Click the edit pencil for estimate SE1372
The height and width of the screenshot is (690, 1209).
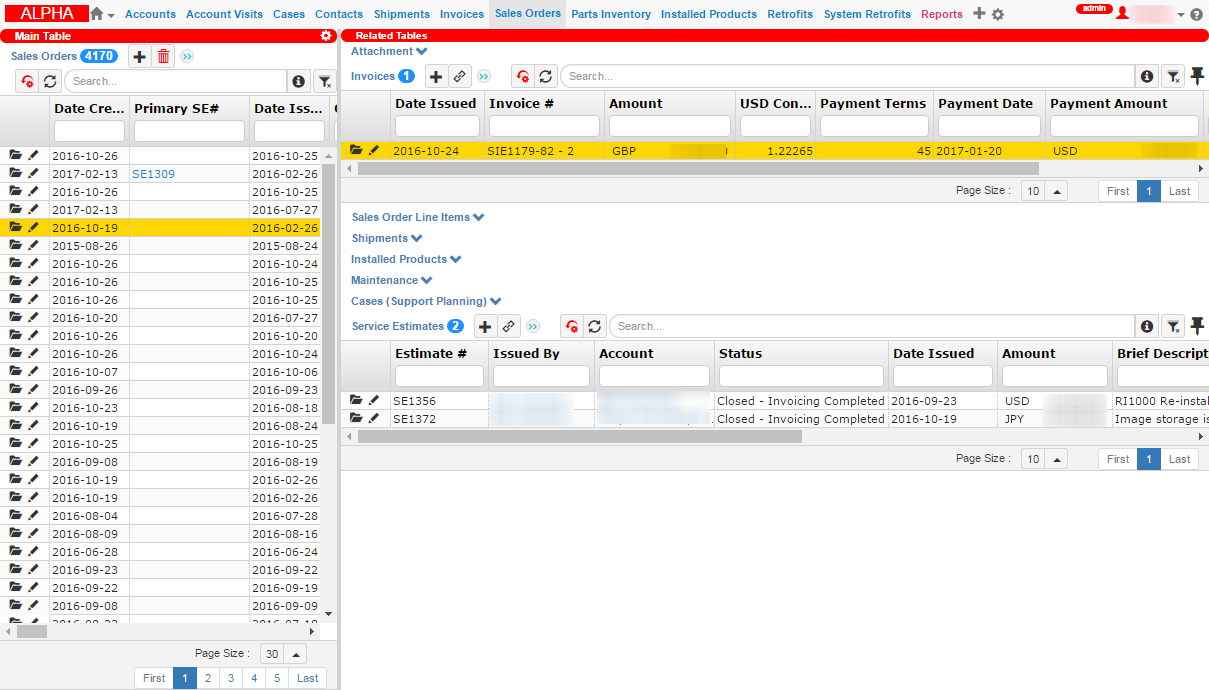click(374, 418)
